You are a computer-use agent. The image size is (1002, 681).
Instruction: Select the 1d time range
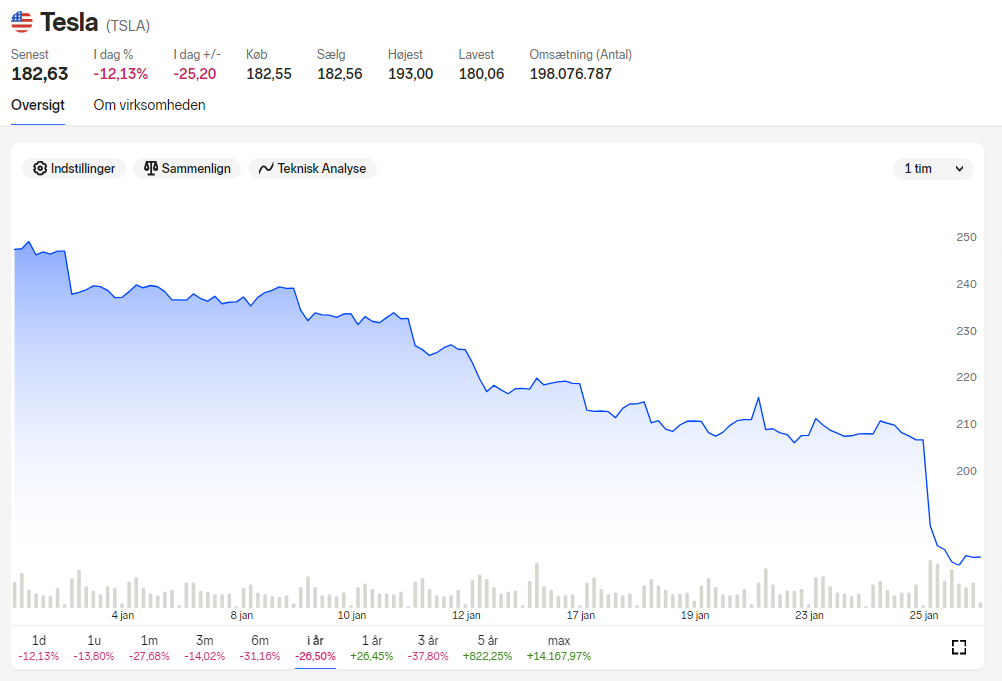coord(39,648)
